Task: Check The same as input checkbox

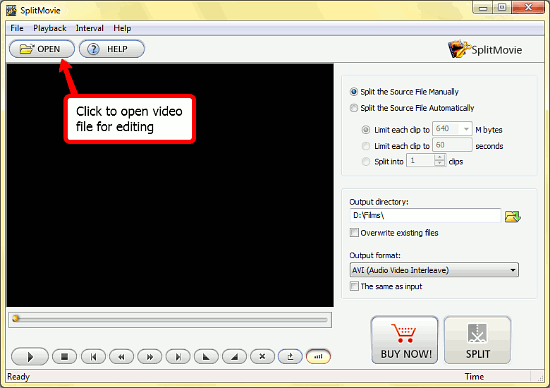Action: click(354, 286)
